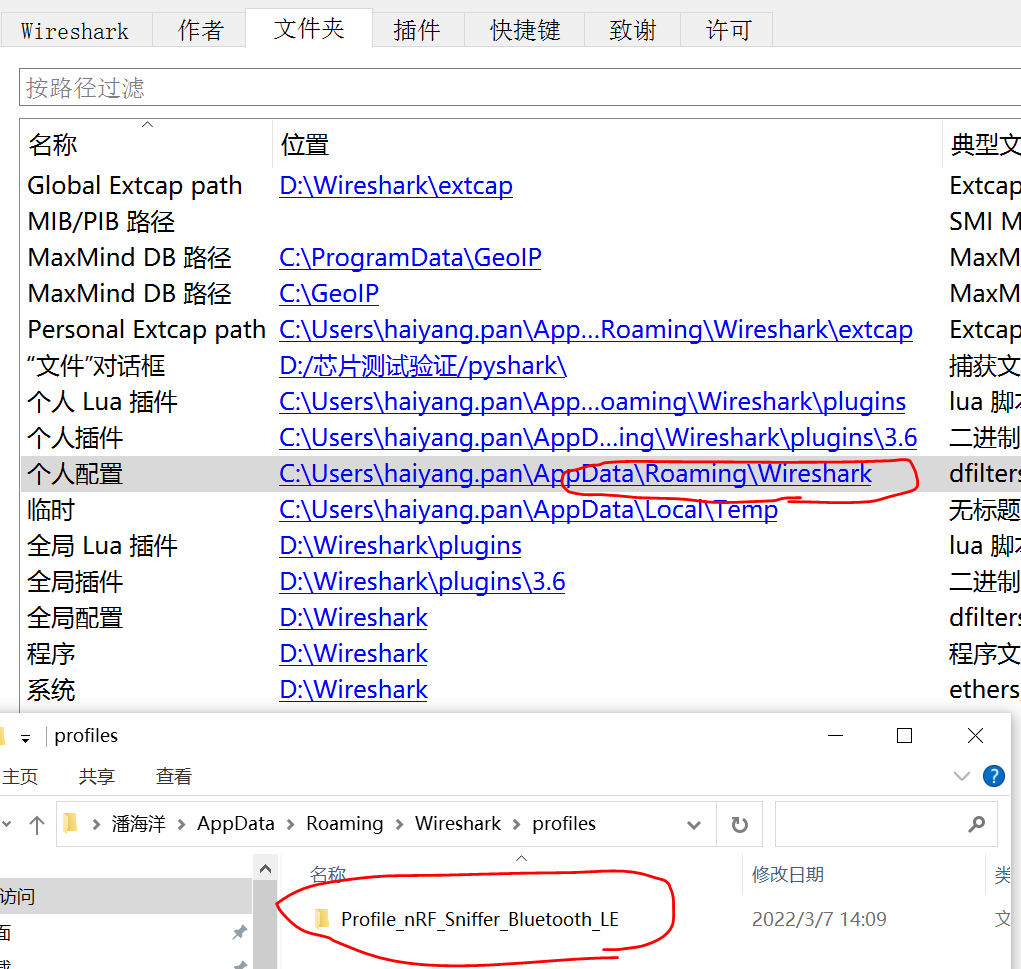
Task: Click the folder icon in the address bar
Action: point(68,823)
